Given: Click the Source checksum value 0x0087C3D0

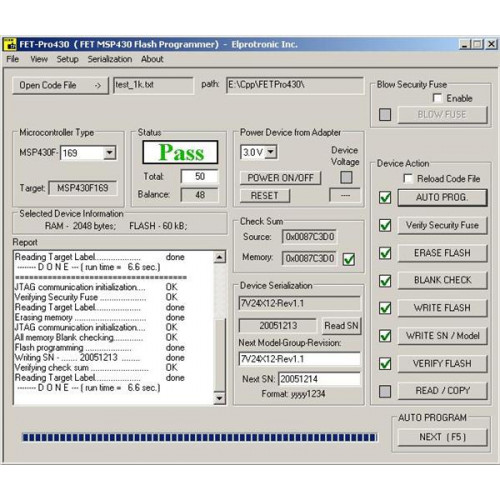Looking at the screenshot, I should [309, 237].
